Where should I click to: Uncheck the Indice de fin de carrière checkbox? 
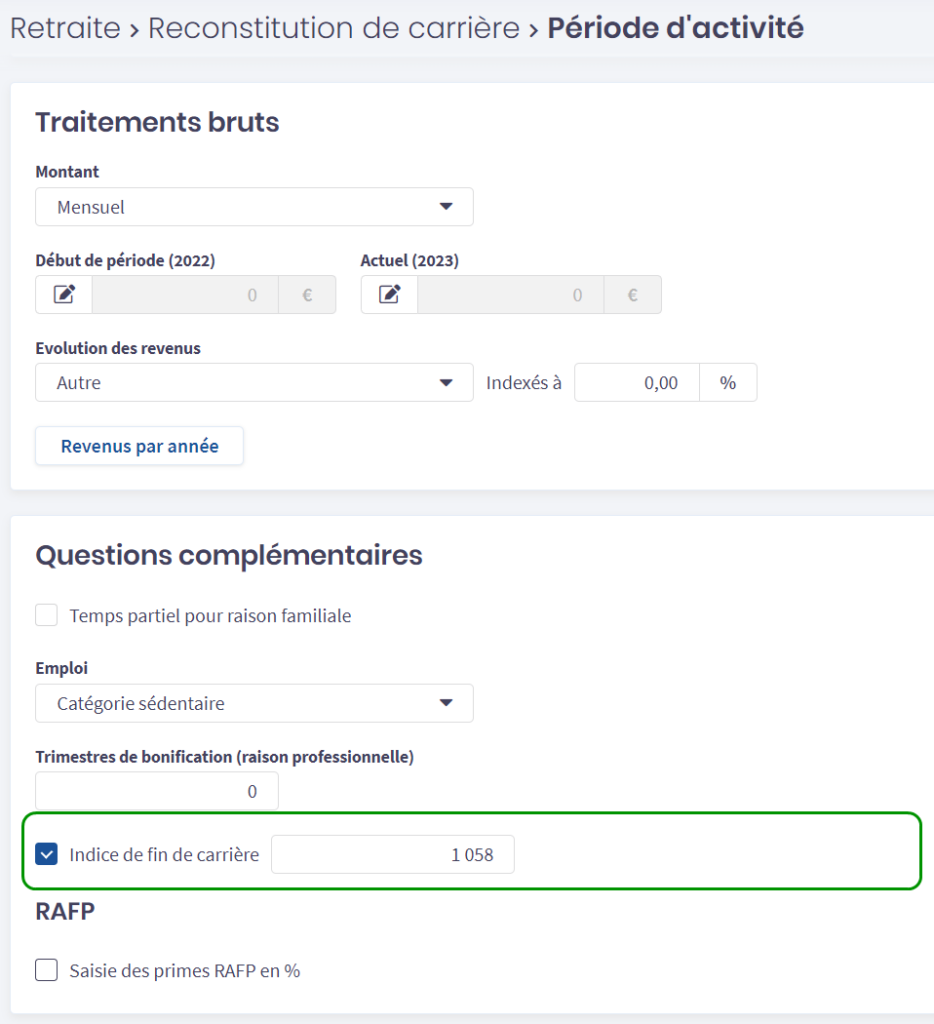(47, 855)
